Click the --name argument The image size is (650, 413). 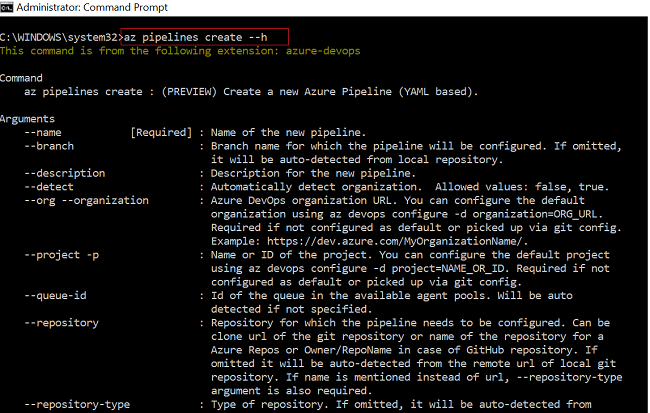[x=43, y=133]
